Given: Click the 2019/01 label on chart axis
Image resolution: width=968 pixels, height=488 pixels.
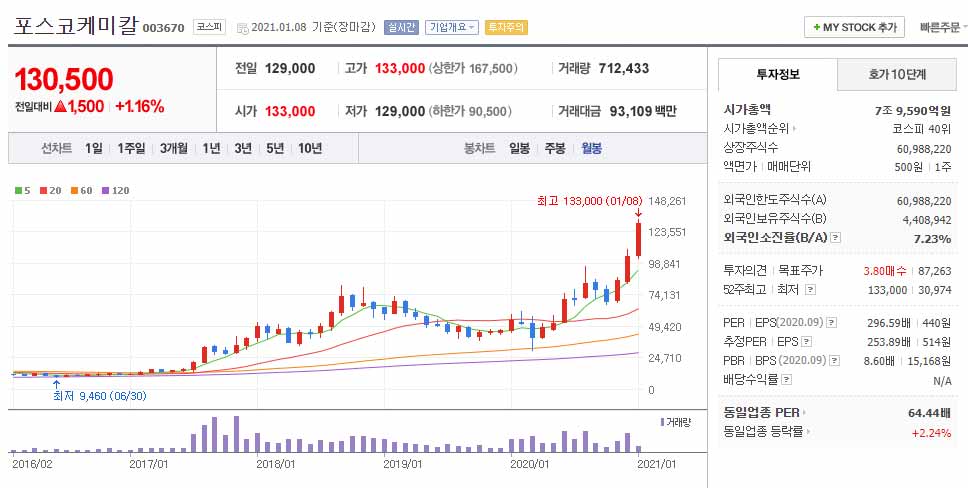Looking at the screenshot, I should point(403,464).
